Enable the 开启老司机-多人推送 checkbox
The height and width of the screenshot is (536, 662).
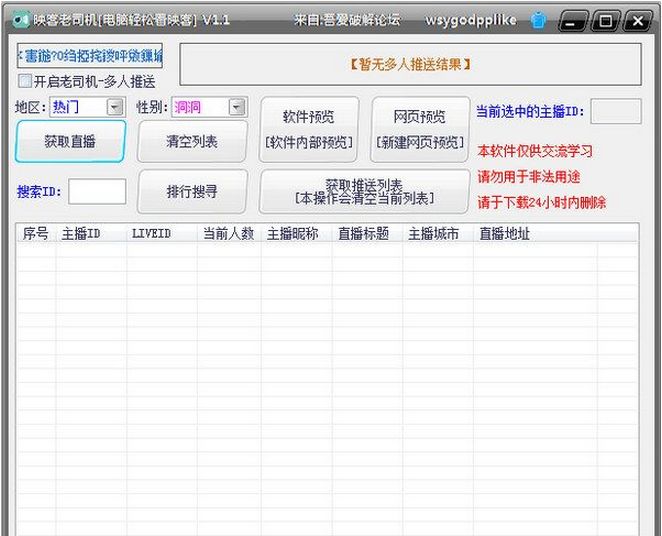[x=25, y=81]
